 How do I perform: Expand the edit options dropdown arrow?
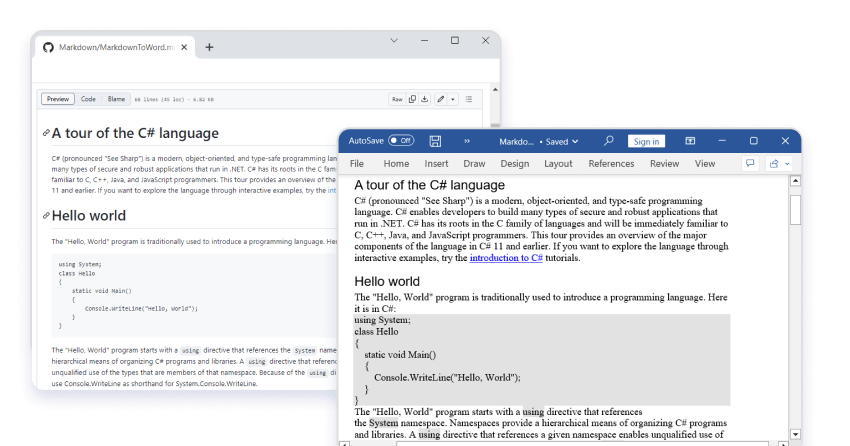pyautogui.click(x=453, y=99)
